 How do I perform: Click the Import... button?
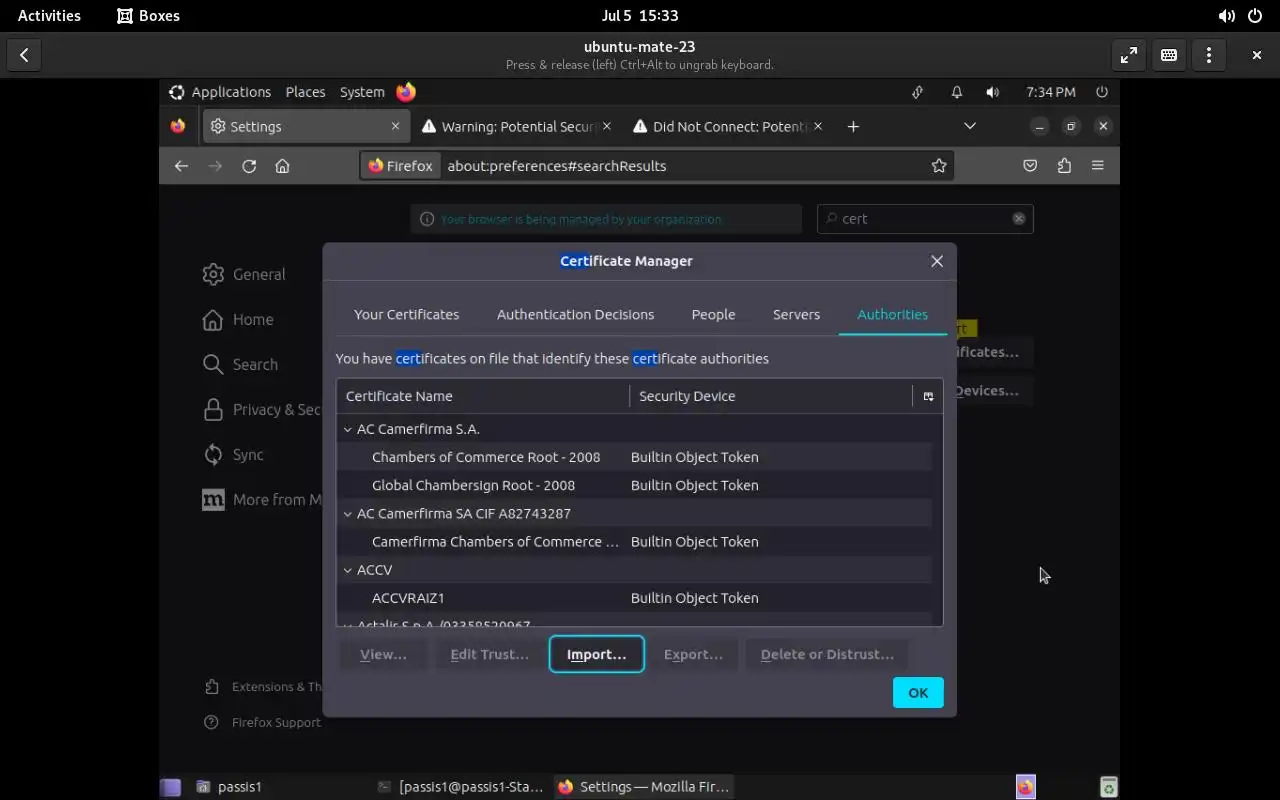(596, 654)
